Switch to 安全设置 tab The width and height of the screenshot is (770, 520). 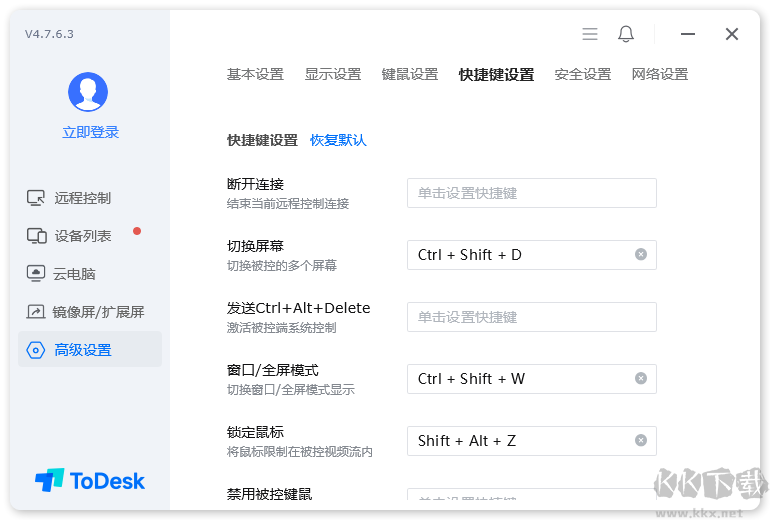(x=583, y=74)
